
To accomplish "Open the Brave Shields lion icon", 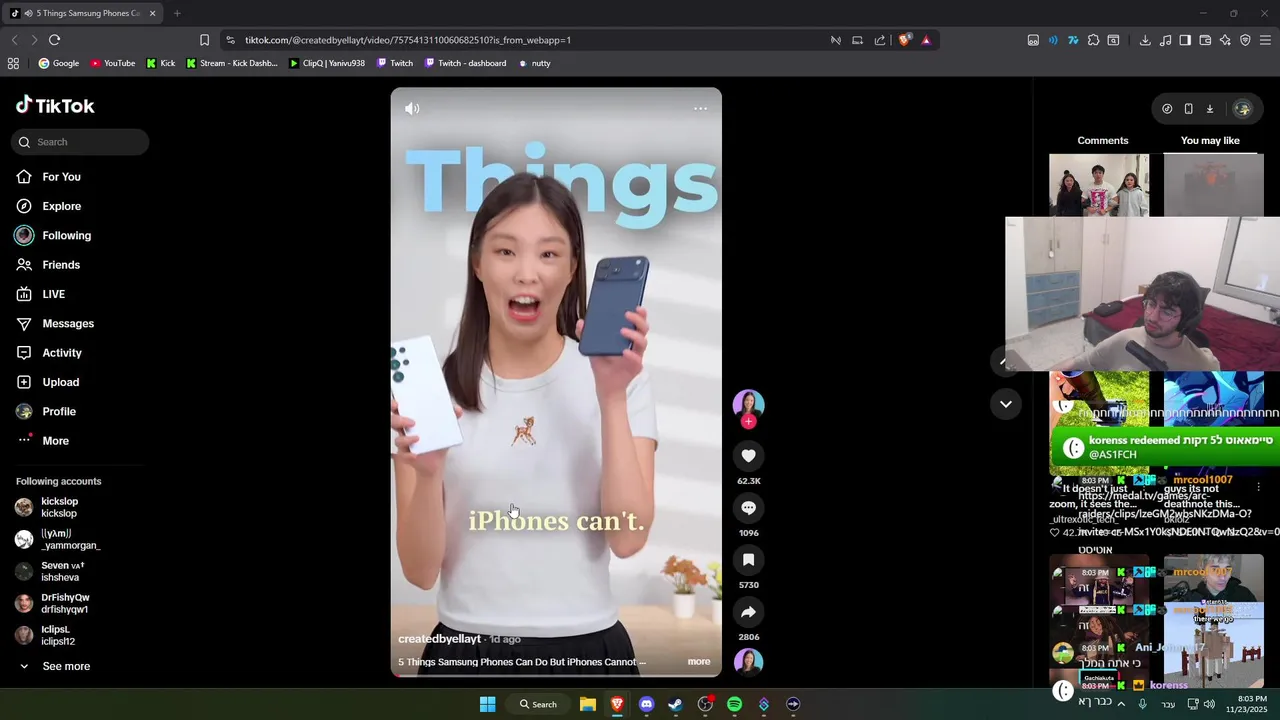I will point(904,40).
